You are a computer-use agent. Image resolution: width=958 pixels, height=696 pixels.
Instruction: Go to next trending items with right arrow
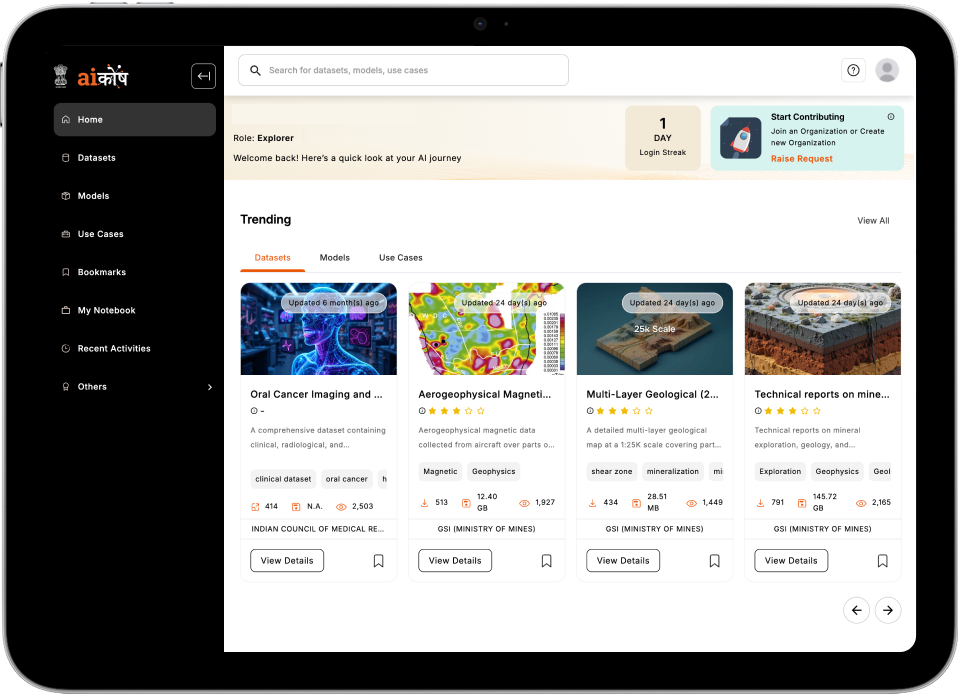[887, 610]
